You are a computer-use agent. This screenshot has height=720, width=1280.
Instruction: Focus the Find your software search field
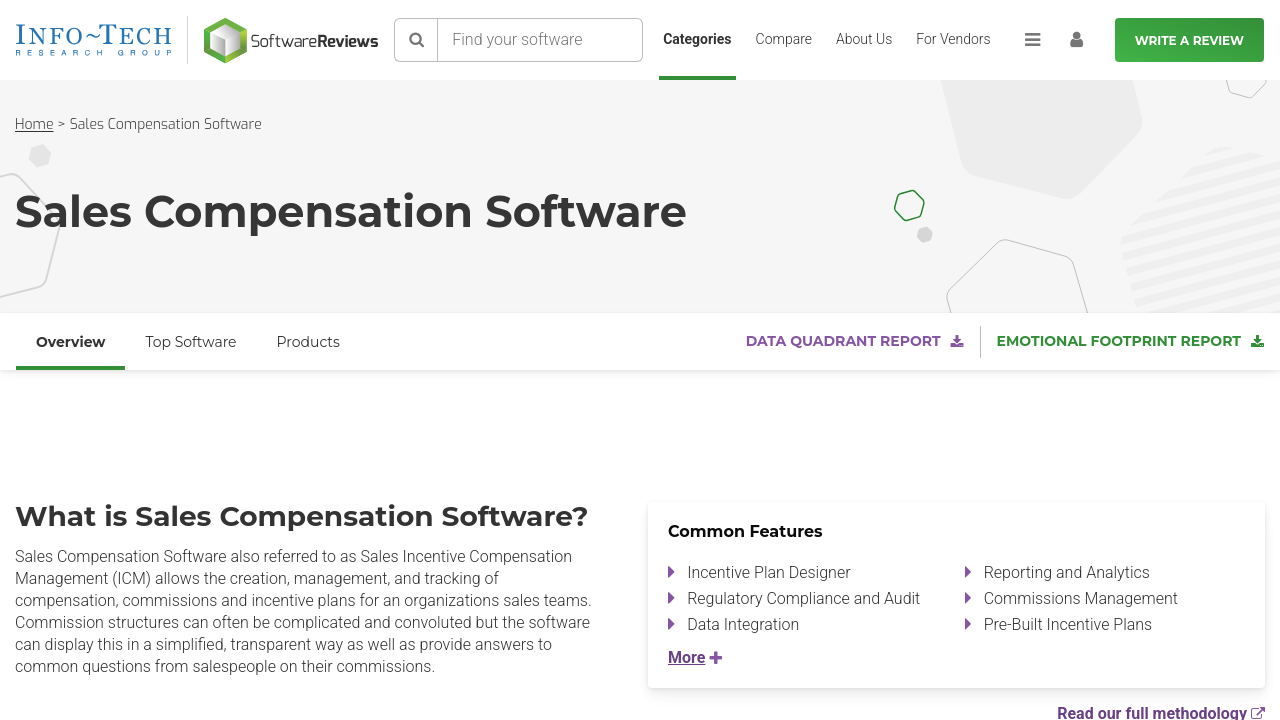[x=540, y=40]
